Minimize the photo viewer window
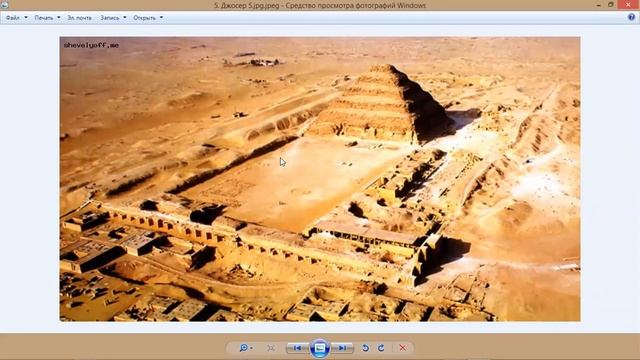The width and height of the screenshot is (640, 360). 598,5
